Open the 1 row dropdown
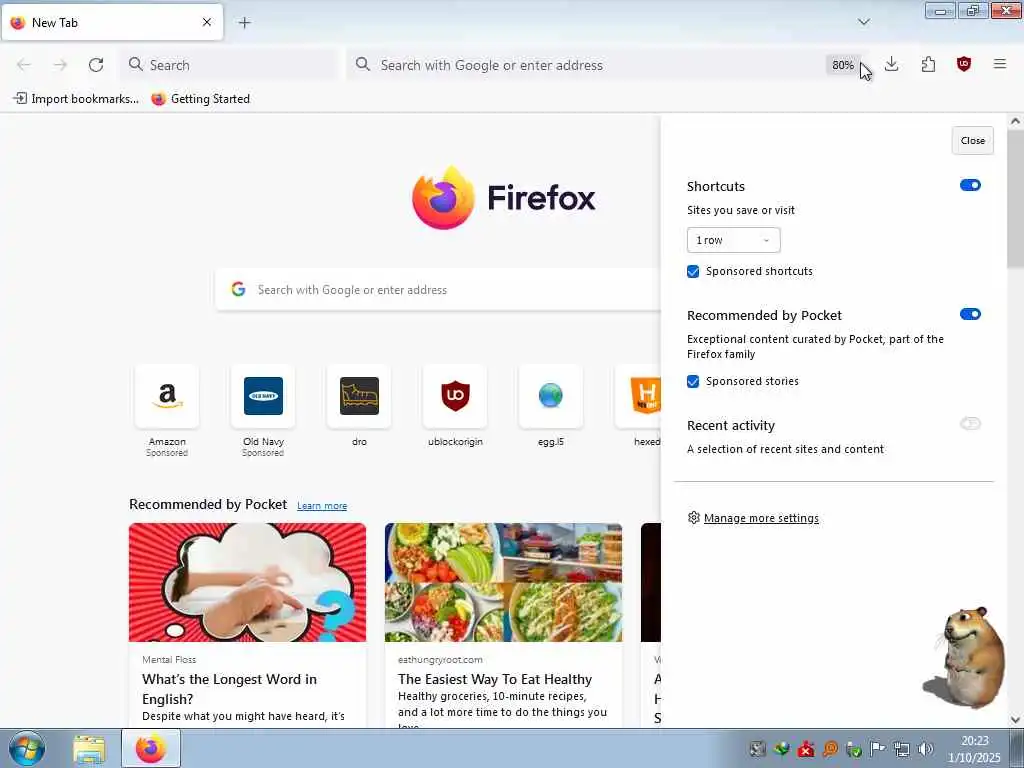This screenshot has height=768, width=1024. coord(733,240)
